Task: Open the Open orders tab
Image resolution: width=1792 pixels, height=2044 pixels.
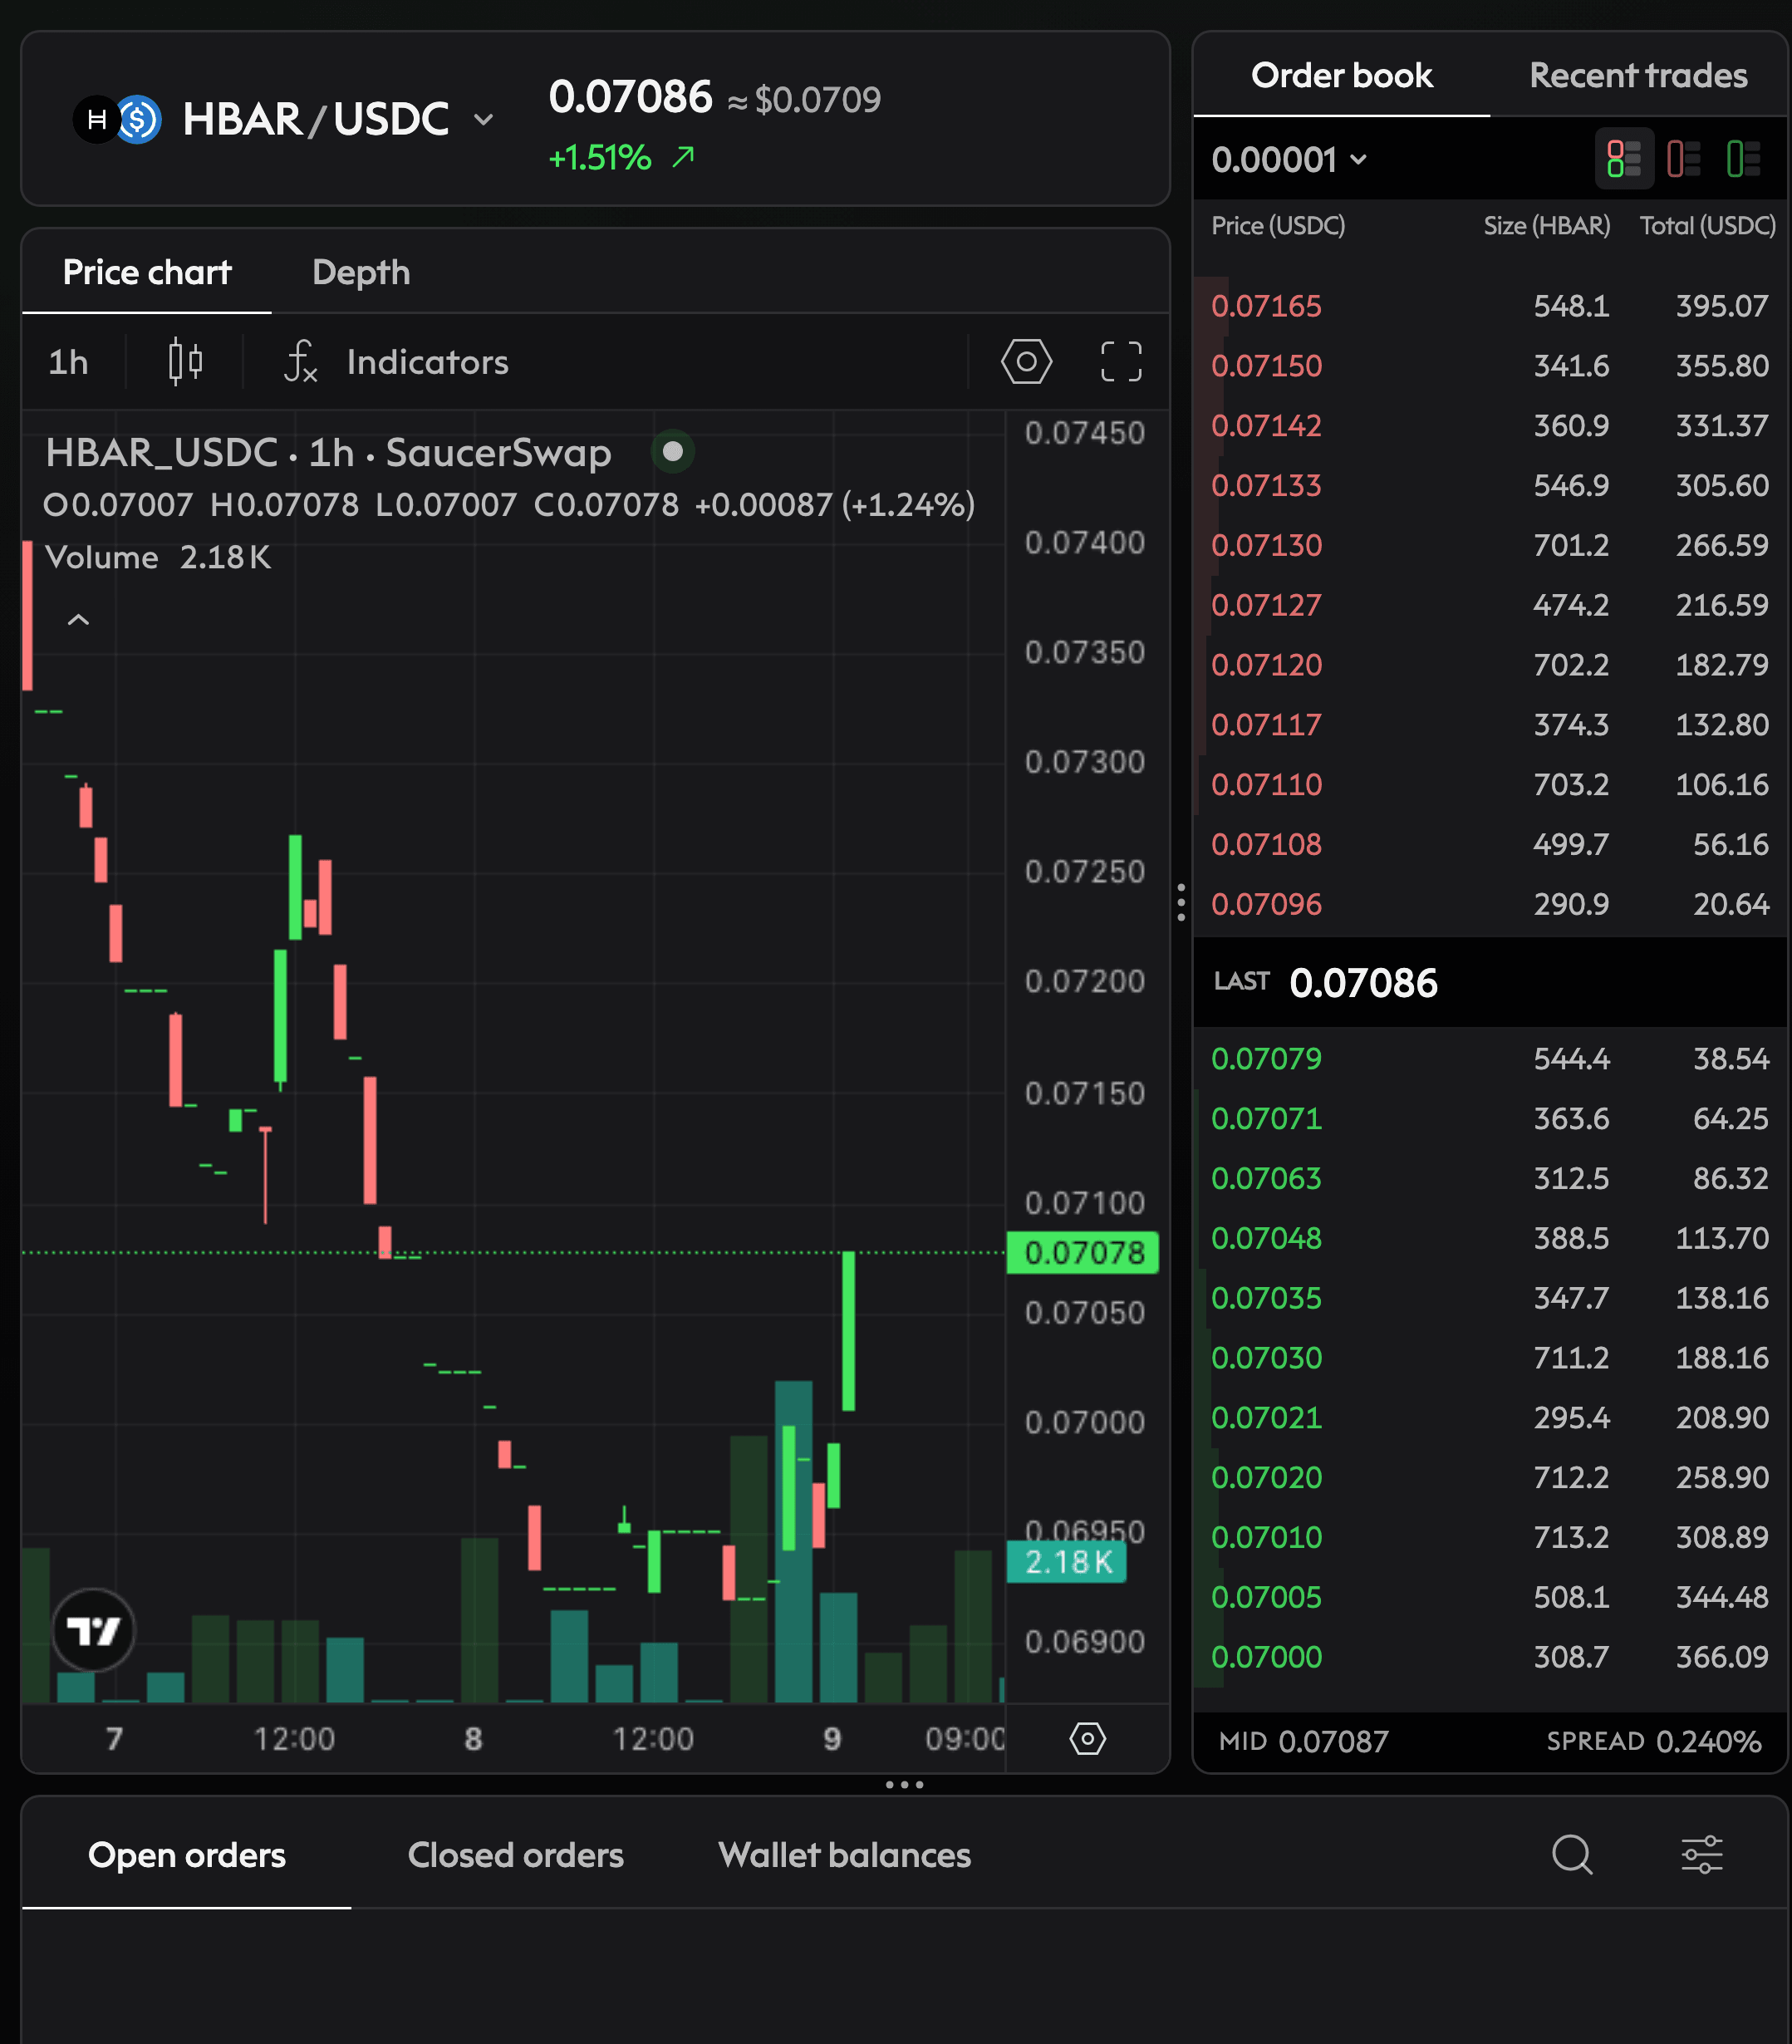Action: click(x=187, y=1855)
